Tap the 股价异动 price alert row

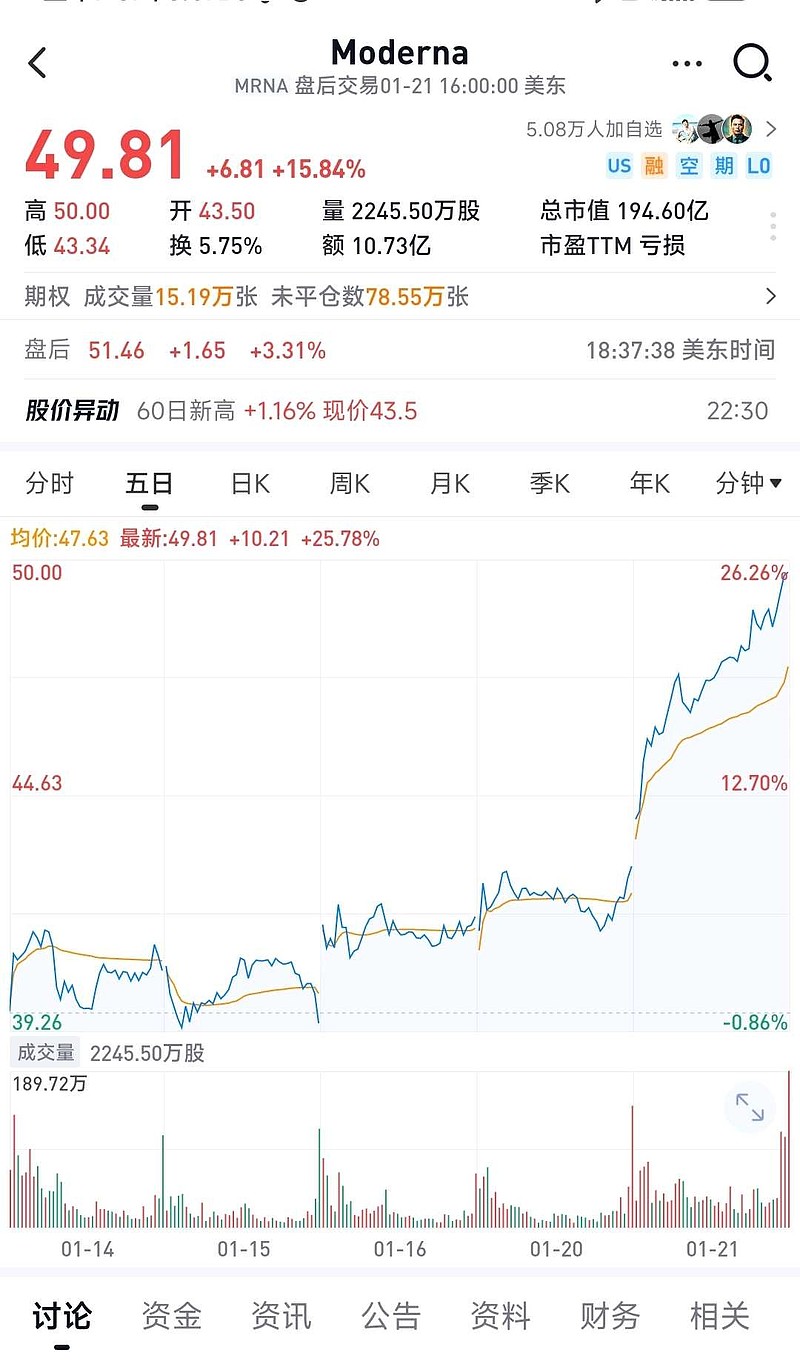tap(400, 411)
